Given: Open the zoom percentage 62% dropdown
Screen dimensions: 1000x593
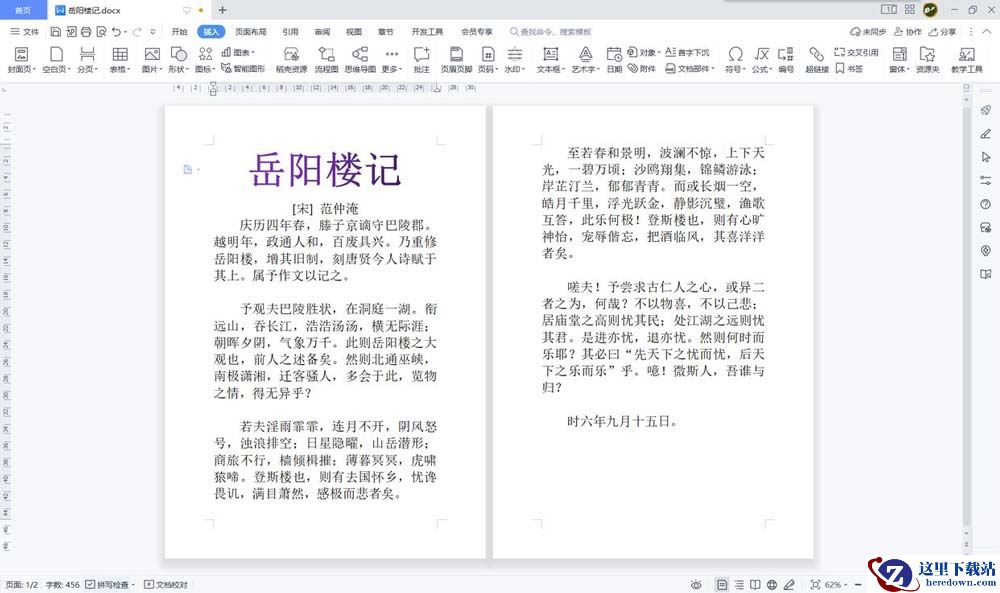Looking at the screenshot, I should point(836,584).
